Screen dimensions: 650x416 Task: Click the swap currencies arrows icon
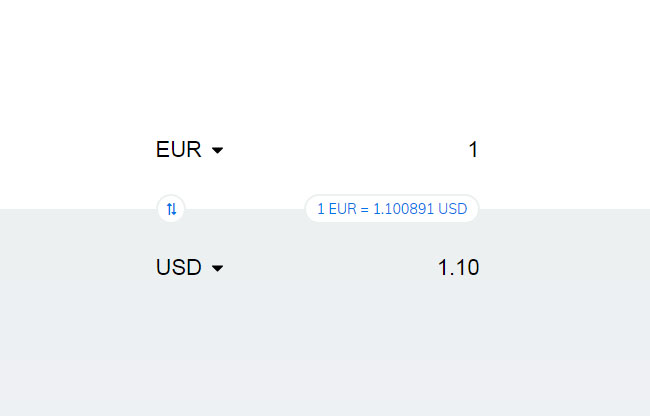[171, 209]
